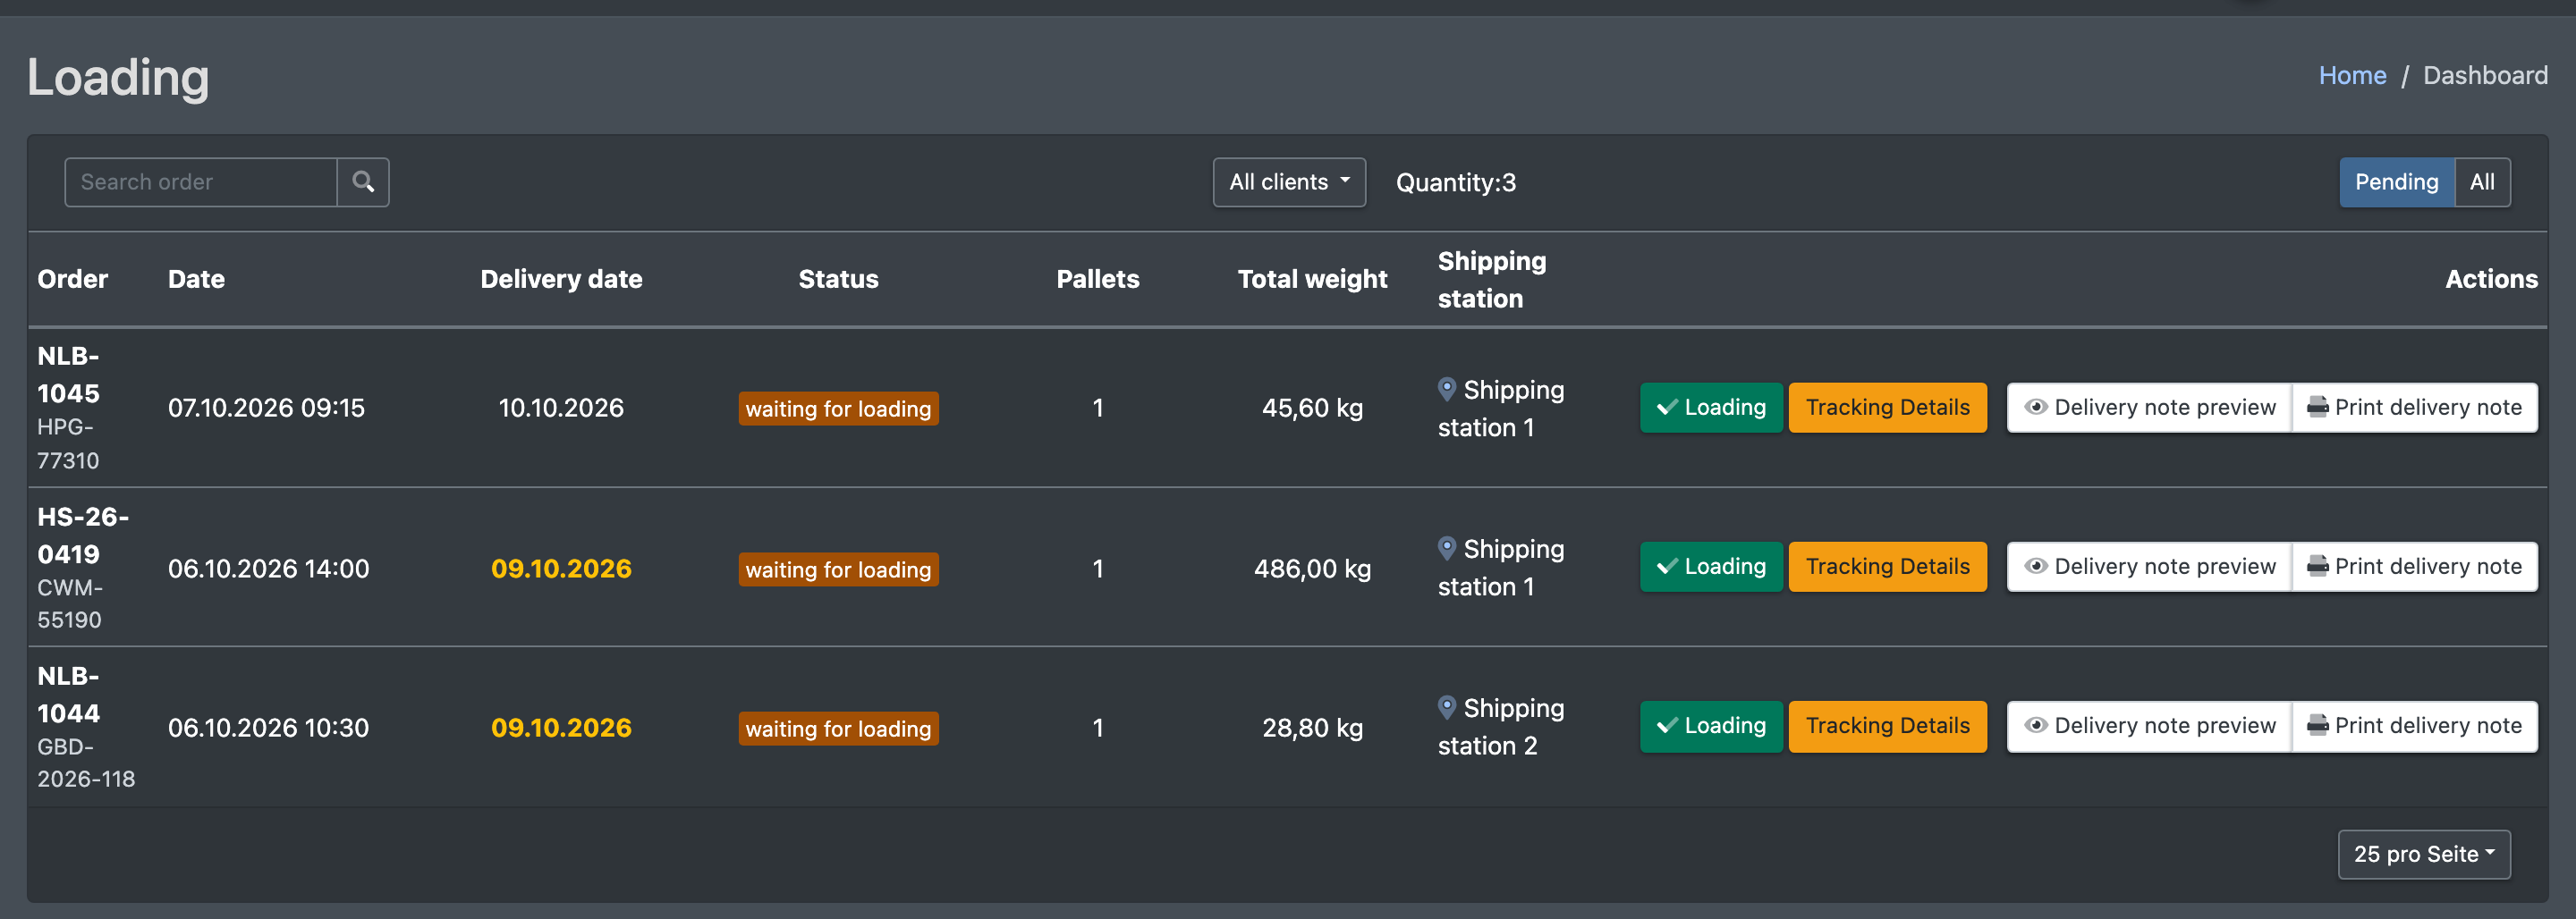Screen dimensions: 2576x919
Task: Switch filter to All orders
Action: (x=2482, y=182)
